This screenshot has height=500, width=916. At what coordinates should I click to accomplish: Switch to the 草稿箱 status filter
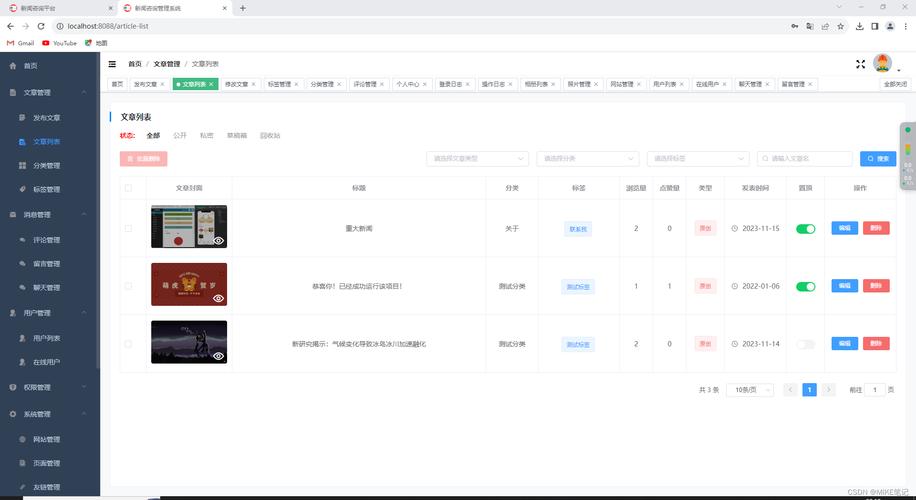click(236, 135)
